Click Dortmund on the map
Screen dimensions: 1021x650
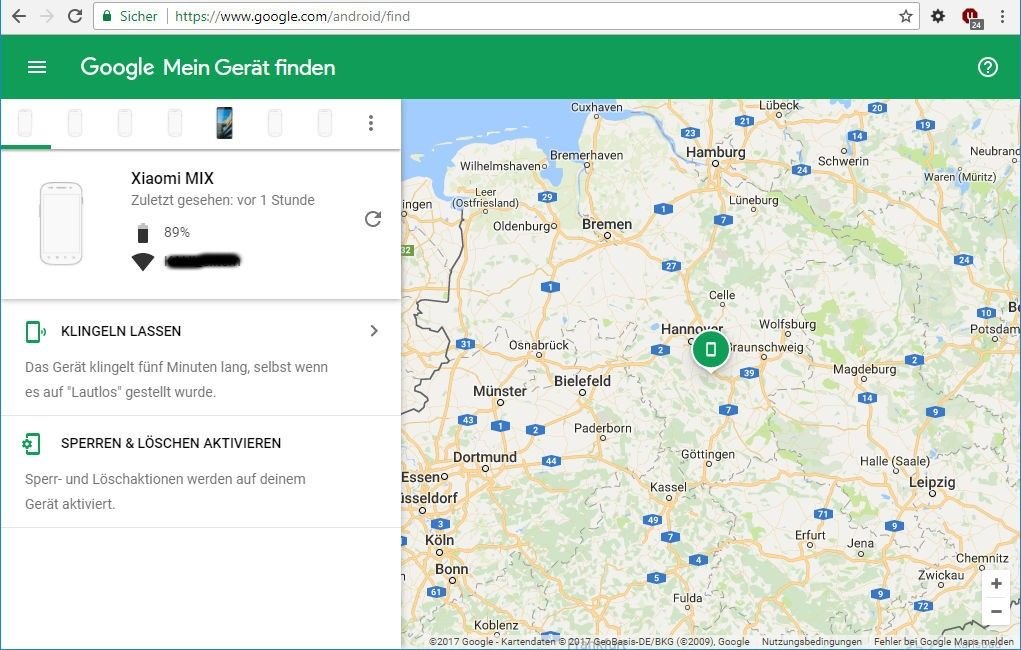coord(484,457)
